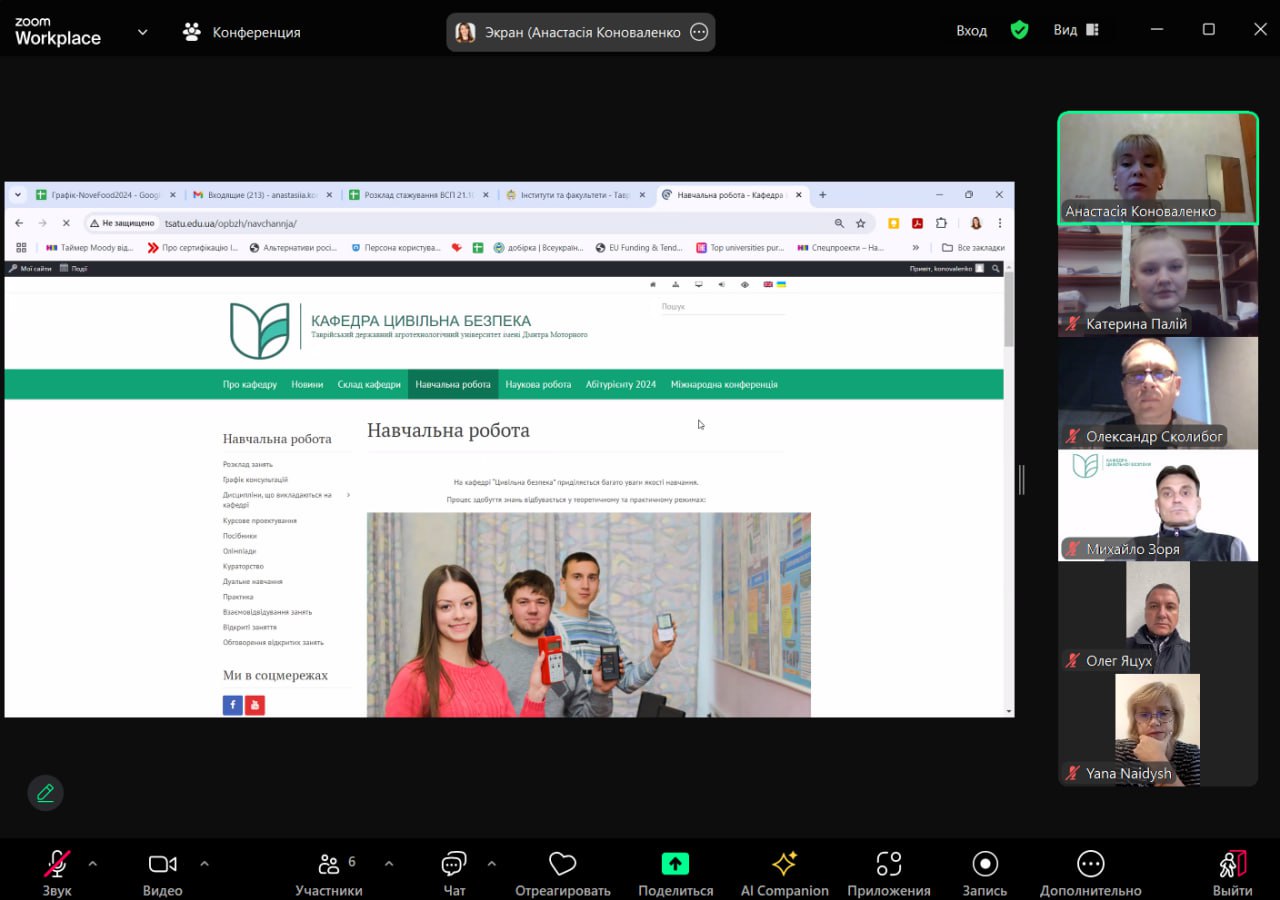Image resolution: width=1280 pixels, height=900 pixels.
Task: Click the annotation pencil icon
Action: 45,793
